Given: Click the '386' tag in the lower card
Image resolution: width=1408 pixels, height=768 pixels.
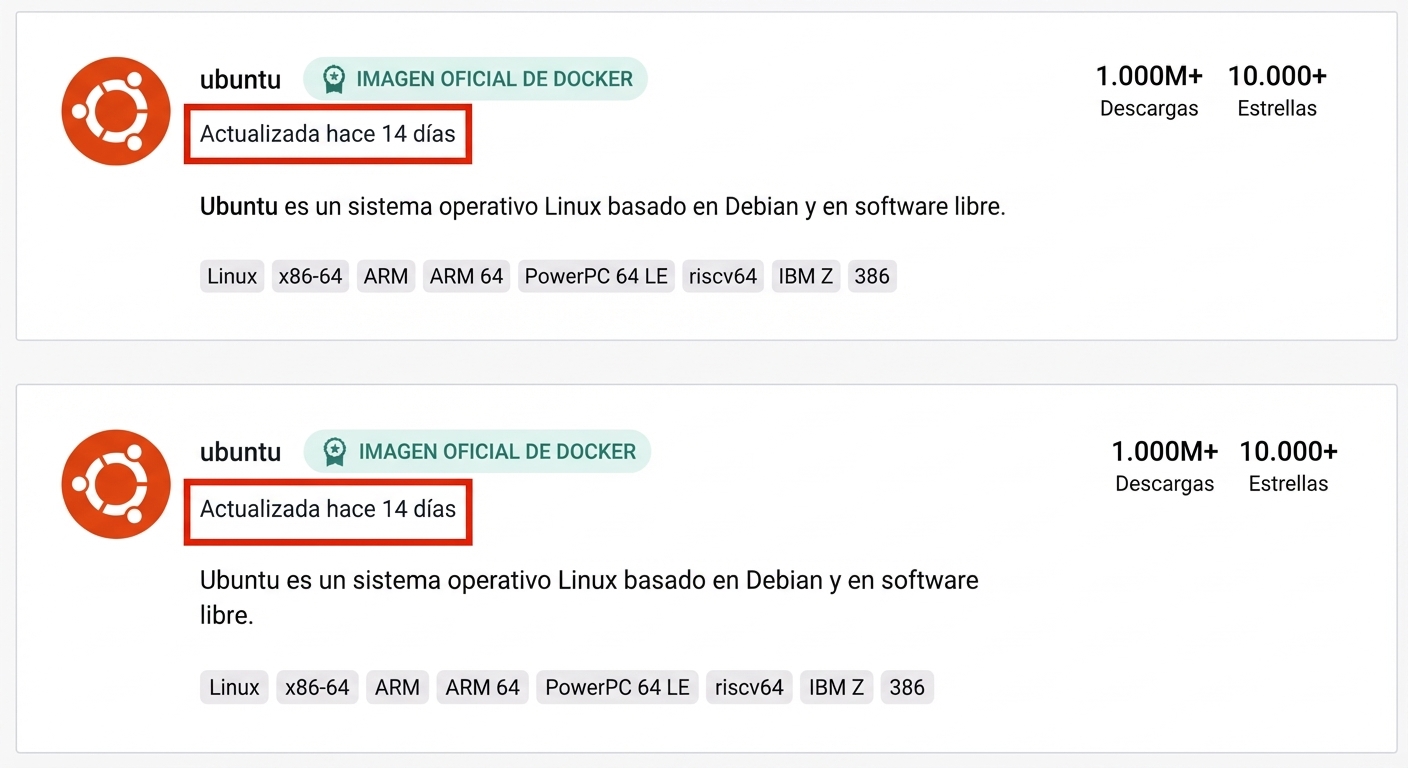Looking at the screenshot, I should coord(907,687).
